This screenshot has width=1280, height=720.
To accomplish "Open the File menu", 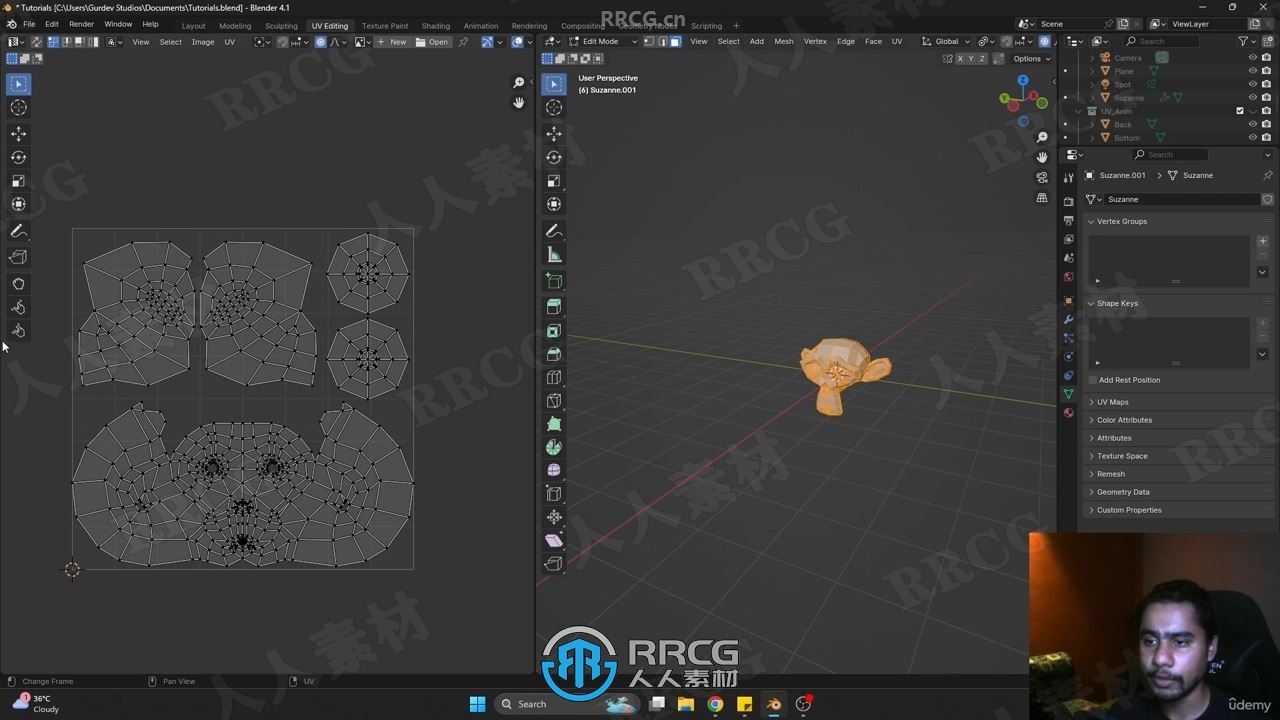I will pos(29,24).
